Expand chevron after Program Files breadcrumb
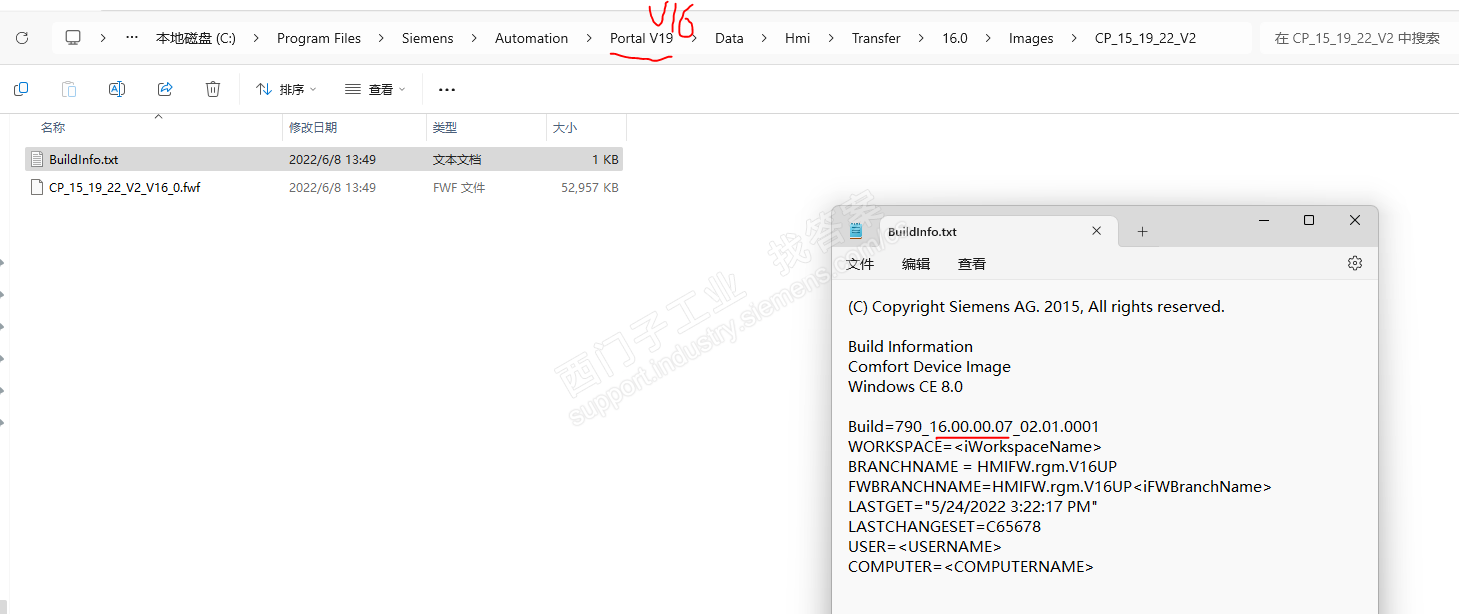1459x614 pixels. [381, 38]
